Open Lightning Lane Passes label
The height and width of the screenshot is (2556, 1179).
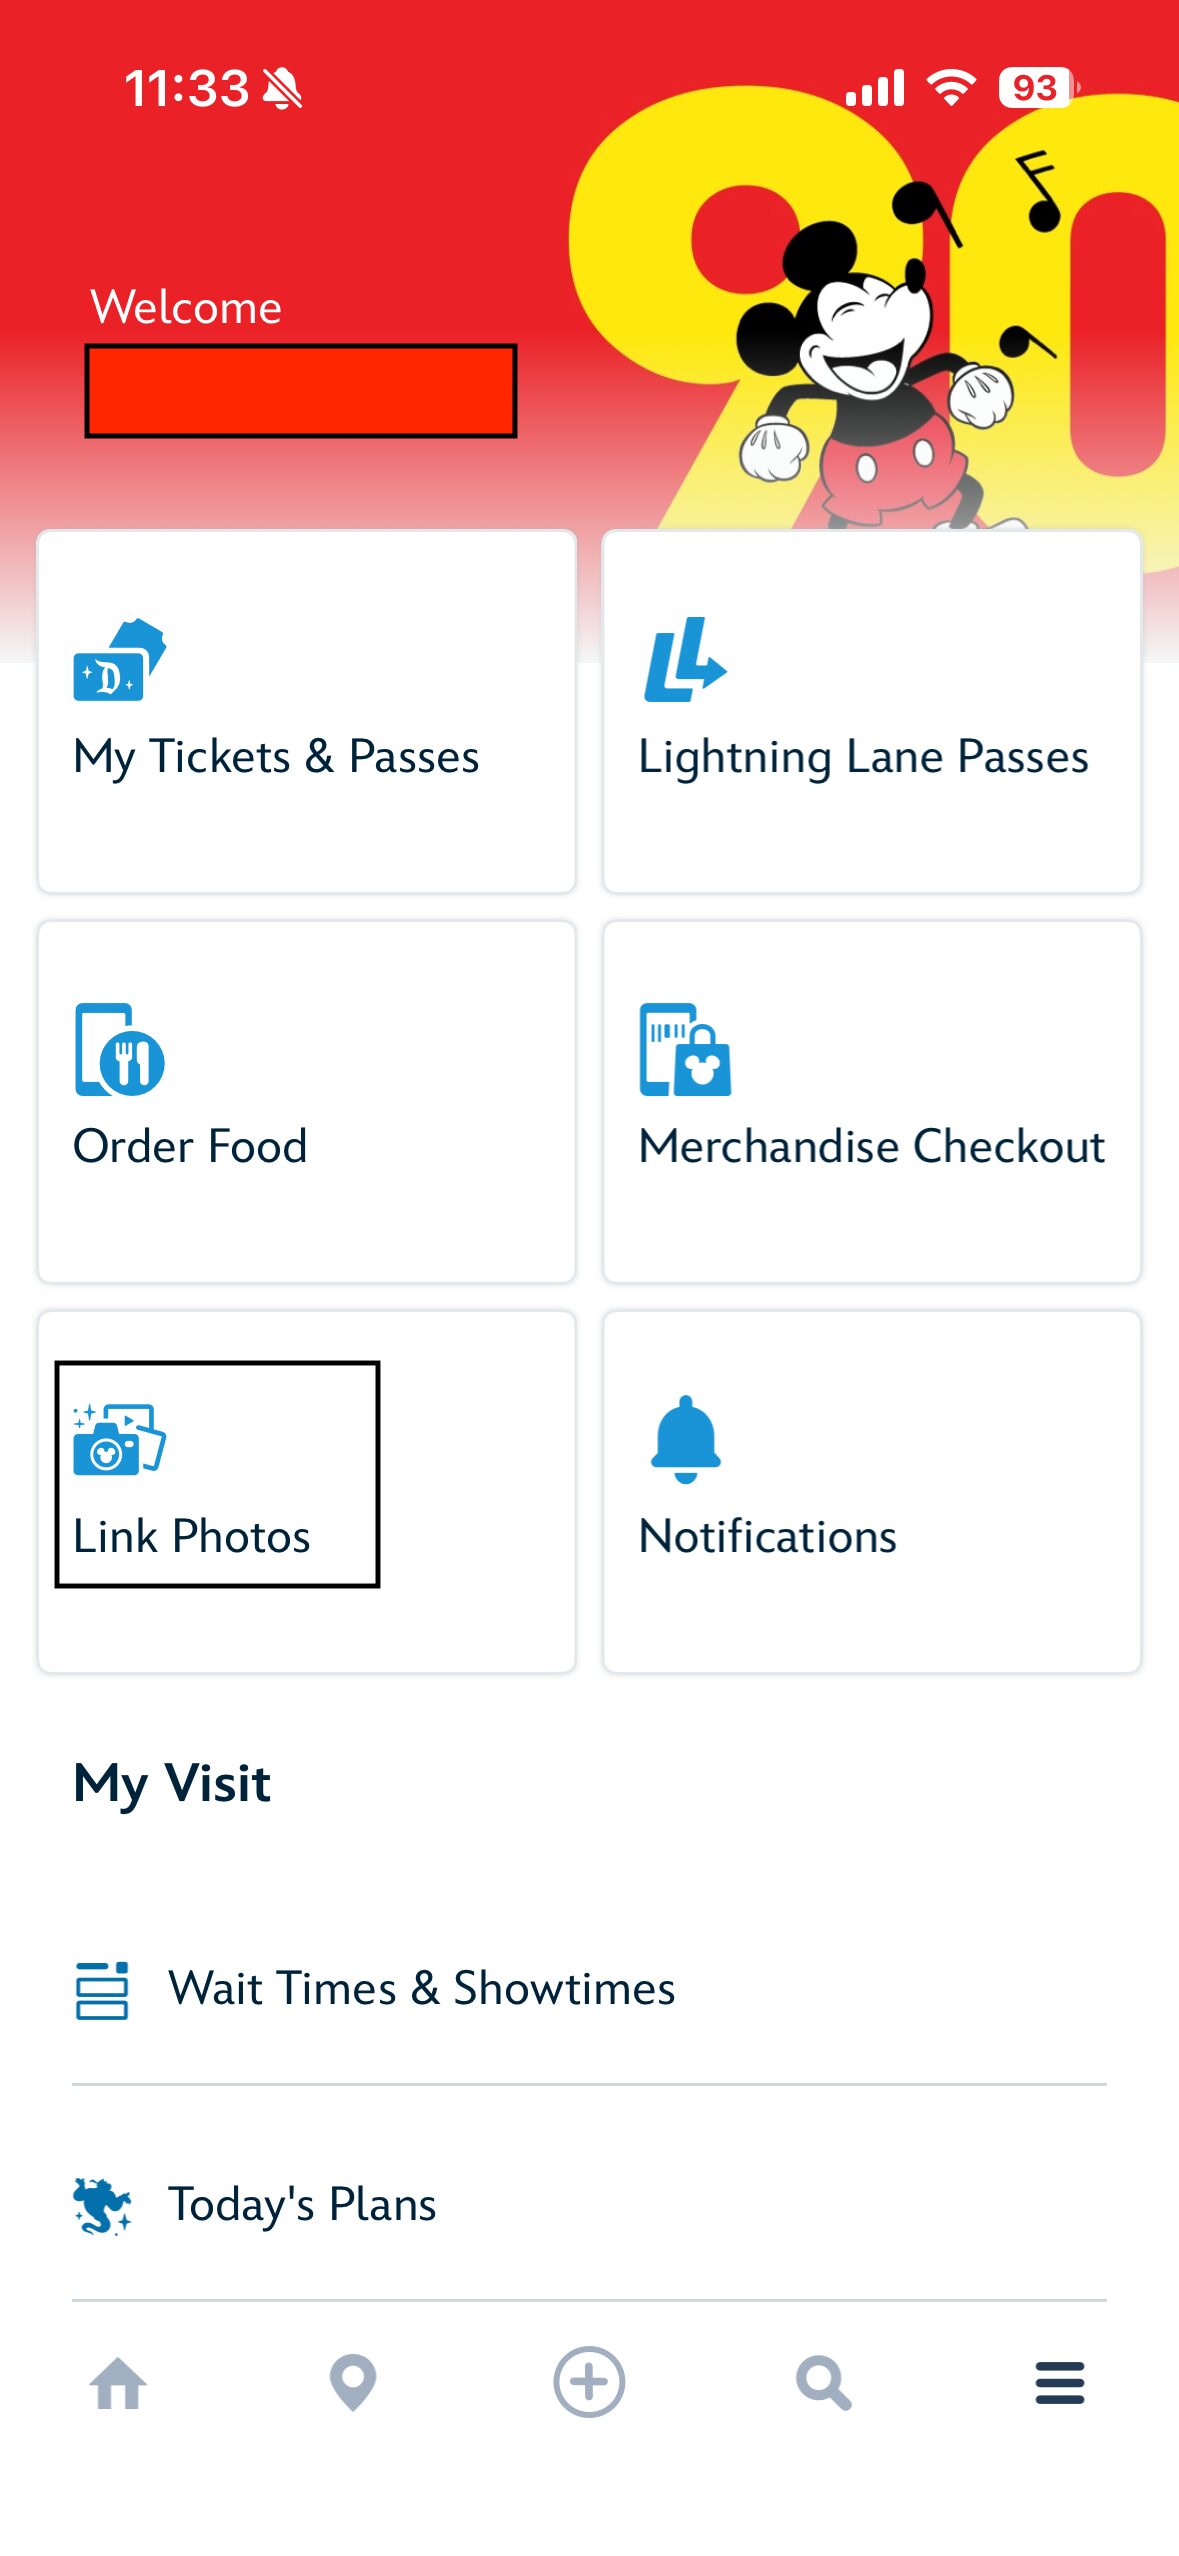point(863,757)
